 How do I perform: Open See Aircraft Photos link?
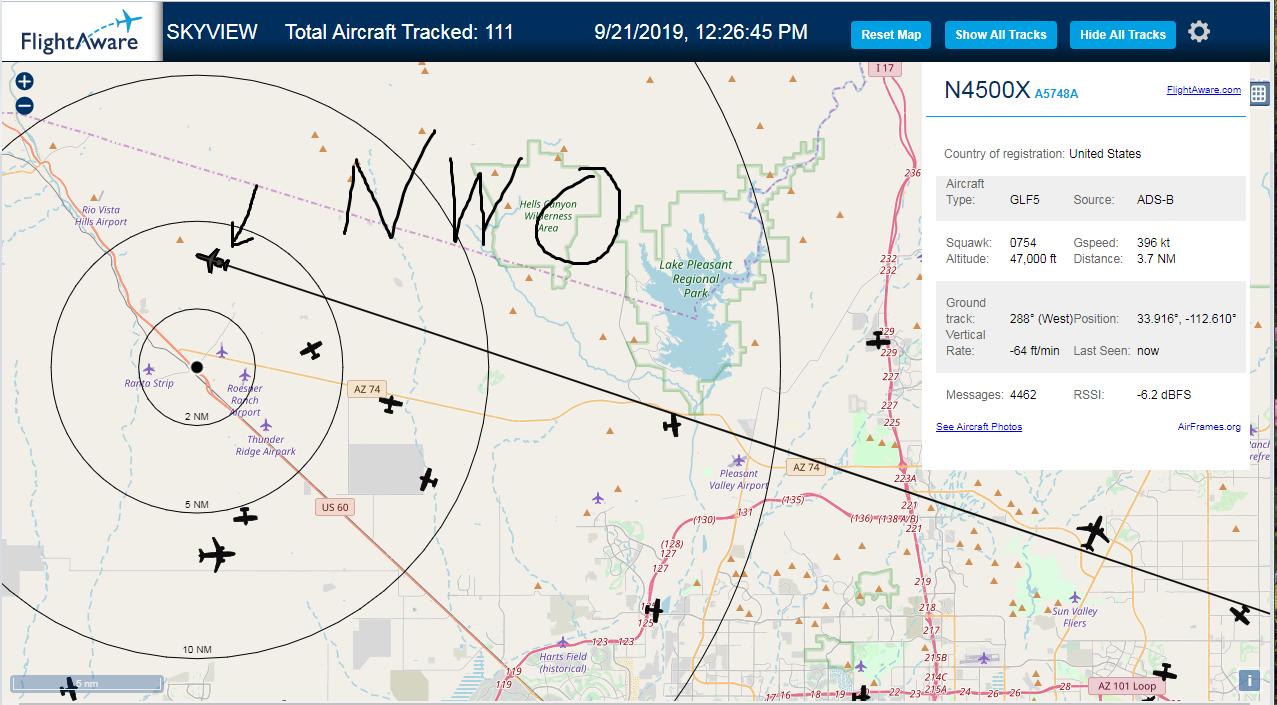[979, 427]
